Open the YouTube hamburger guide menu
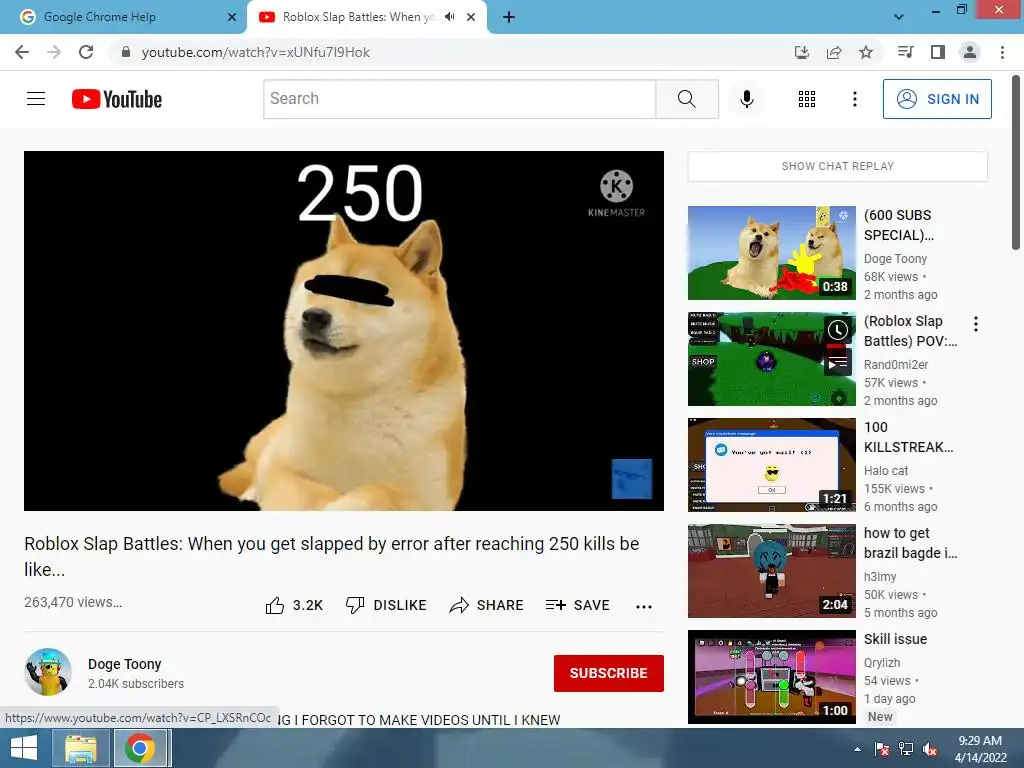 [x=36, y=99]
